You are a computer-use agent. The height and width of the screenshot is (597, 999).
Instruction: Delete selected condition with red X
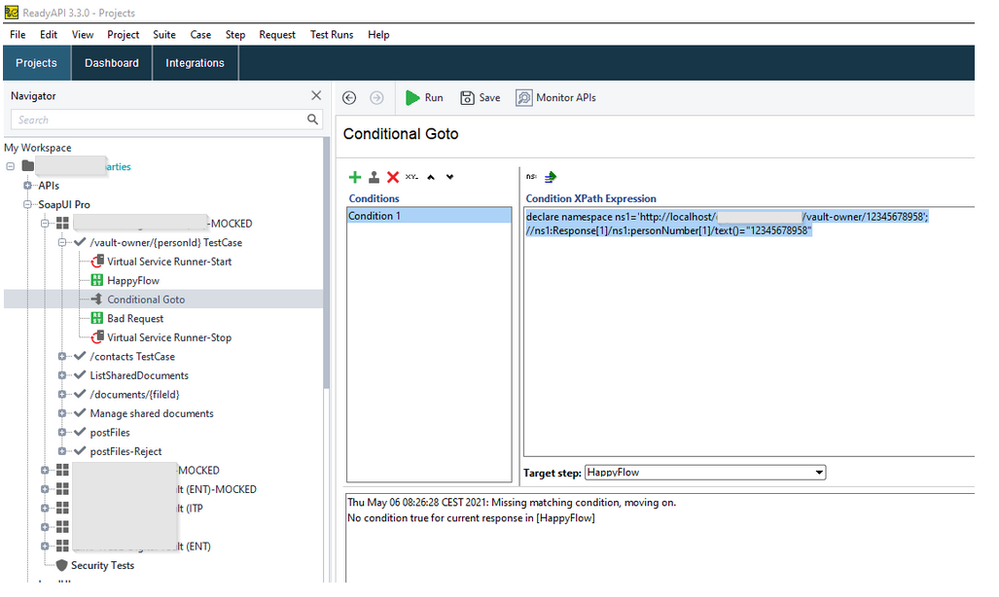(x=393, y=177)
